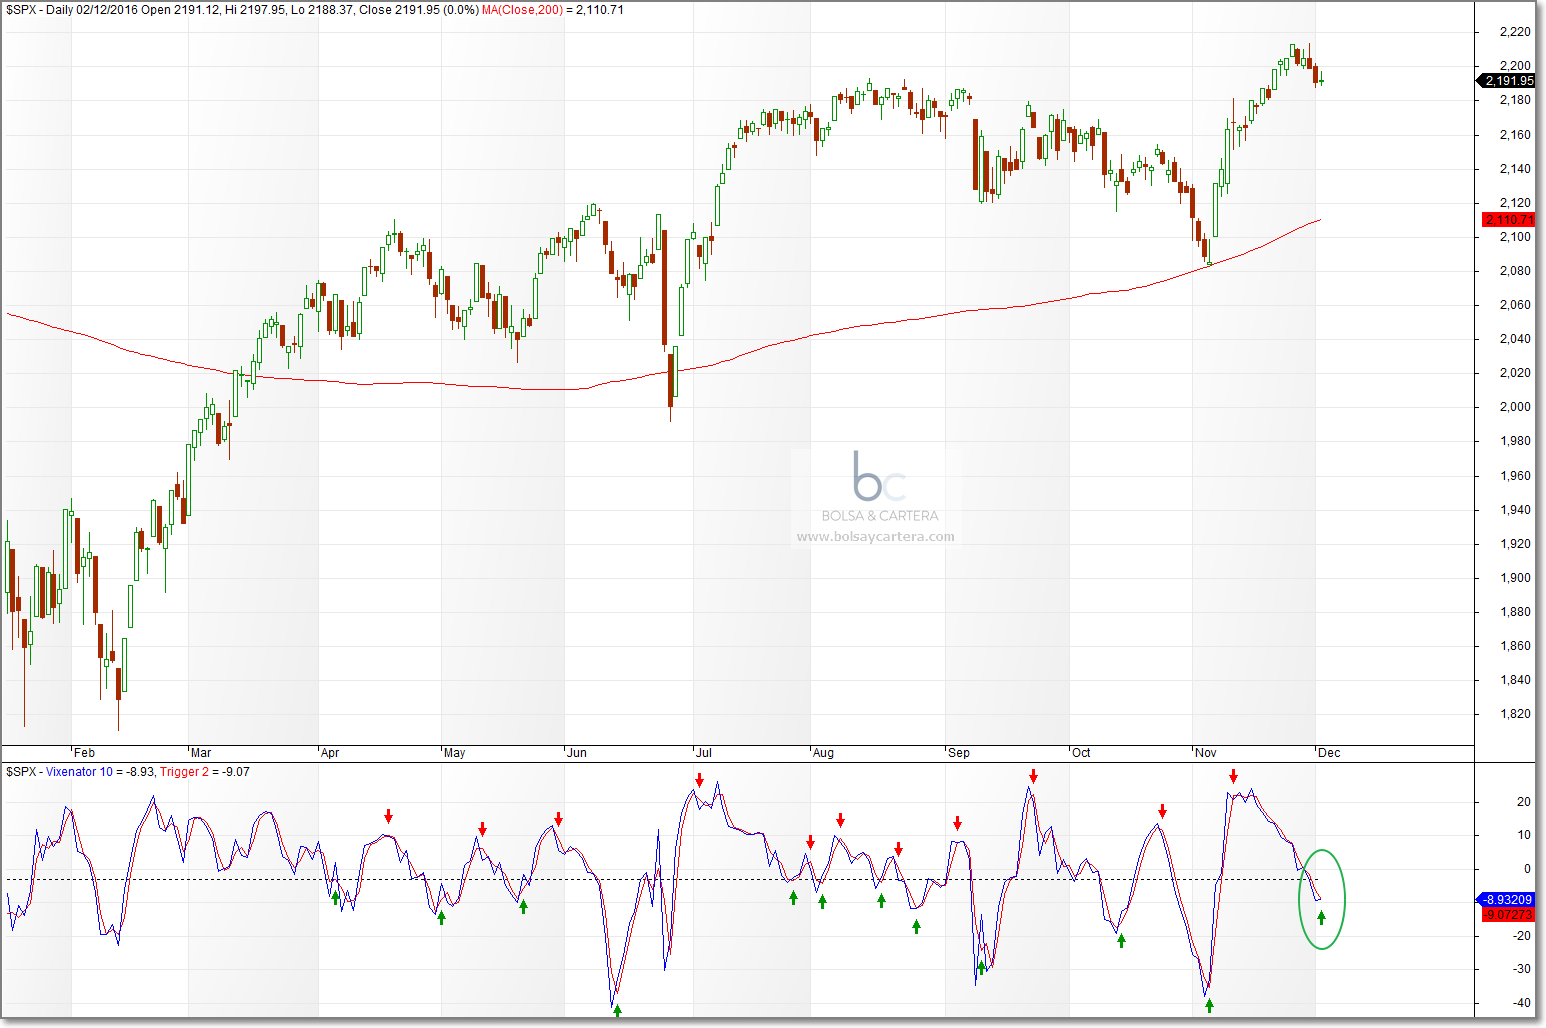Viewport: 1546px width, 1028px height.
Task: Click the Apr label on the time axis
Action: [330, 753]
